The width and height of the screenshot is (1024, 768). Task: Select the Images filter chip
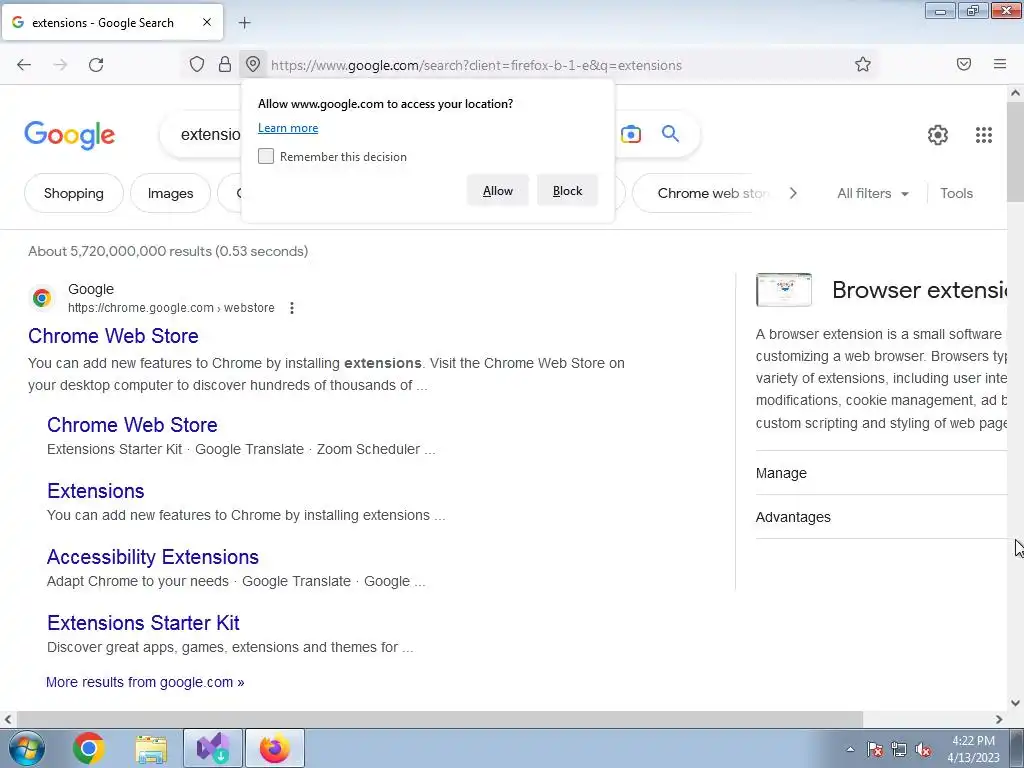click(170, 193)
